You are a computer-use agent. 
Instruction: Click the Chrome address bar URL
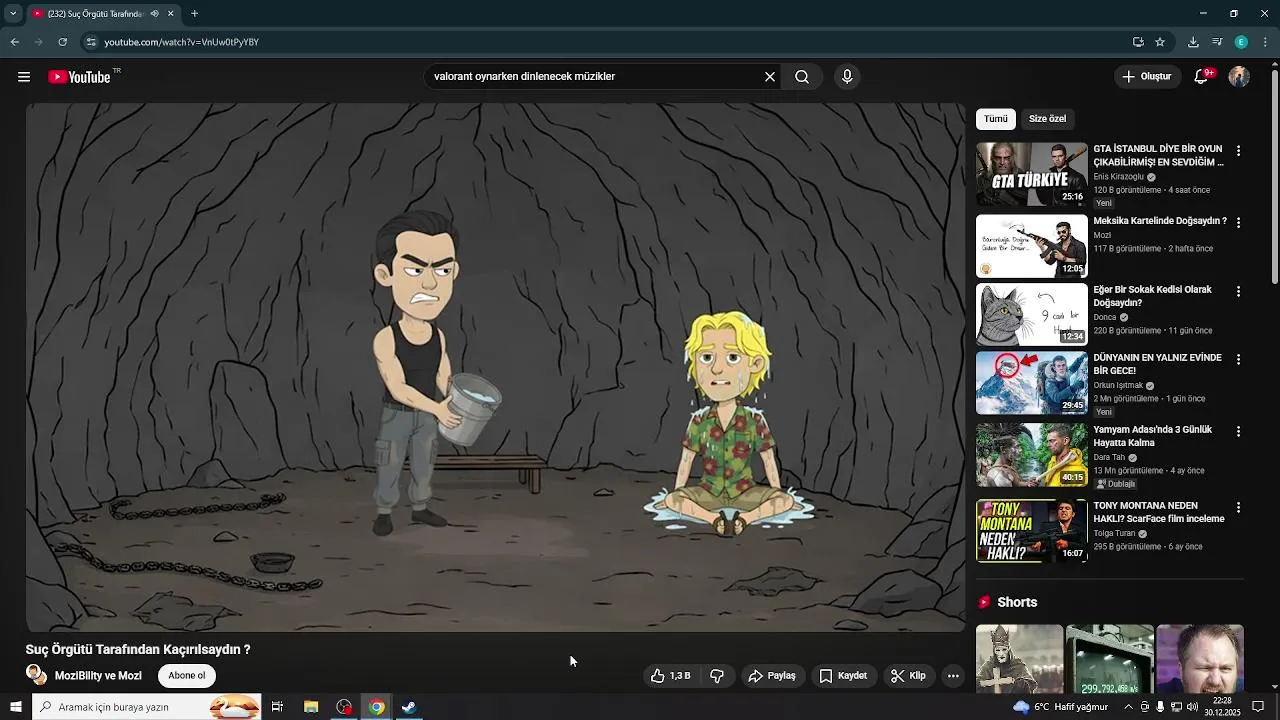pos(181,42)
